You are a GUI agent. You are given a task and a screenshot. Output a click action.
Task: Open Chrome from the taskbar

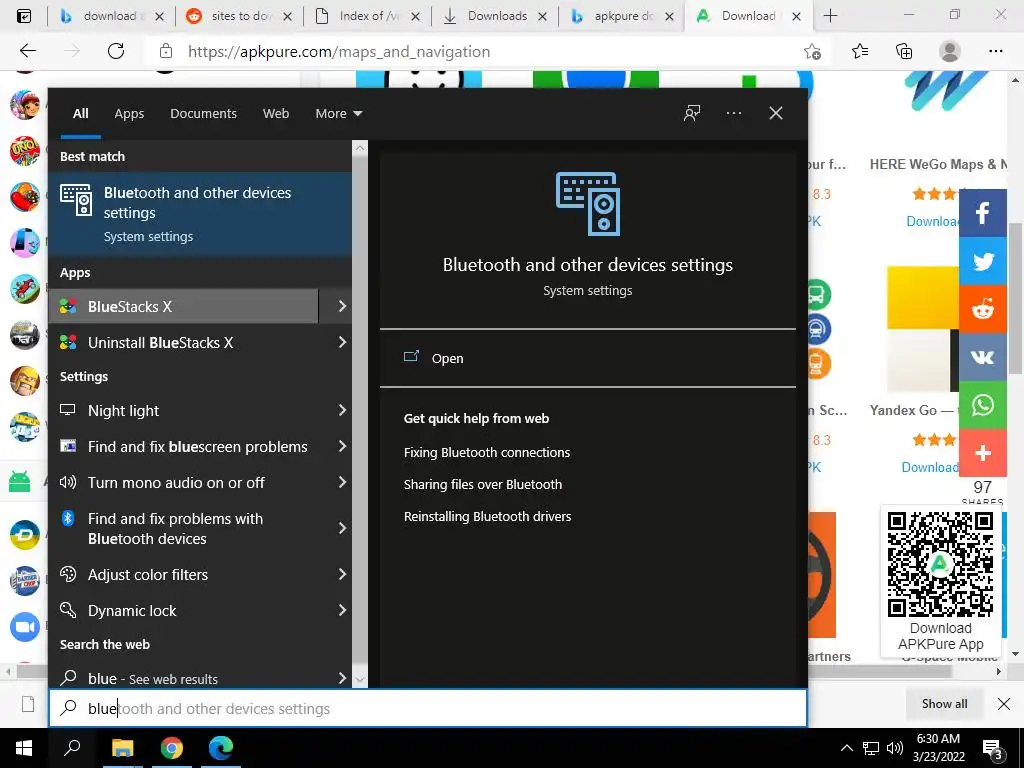(172, 748)
